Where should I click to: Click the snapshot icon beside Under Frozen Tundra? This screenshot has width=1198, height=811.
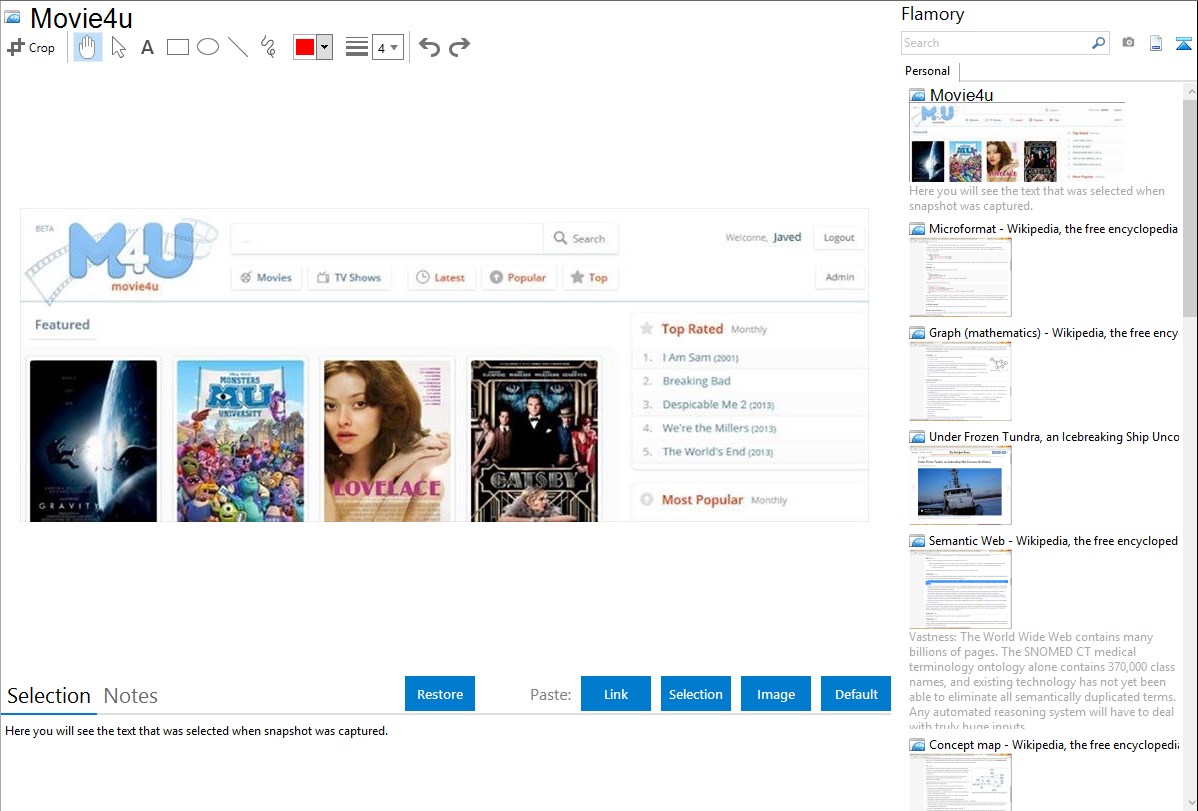(918, 437)
